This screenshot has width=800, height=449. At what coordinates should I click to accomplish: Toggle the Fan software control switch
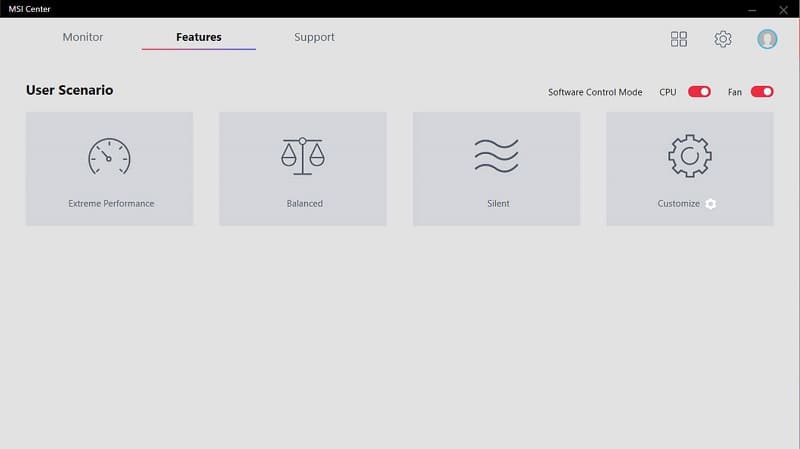[762, 92]
